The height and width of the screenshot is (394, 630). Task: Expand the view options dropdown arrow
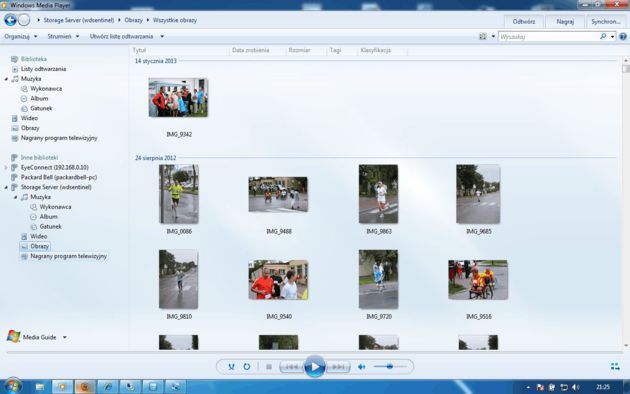493,37
